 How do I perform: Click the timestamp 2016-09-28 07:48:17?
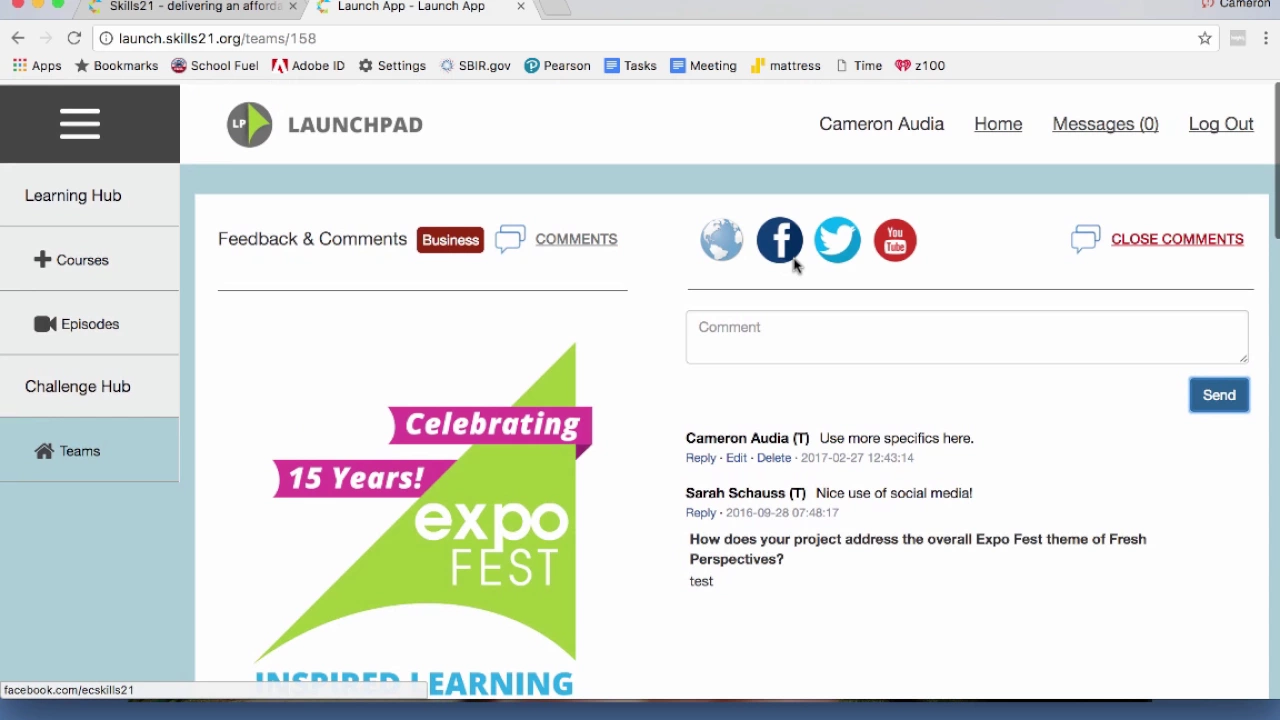pos(782,513)
